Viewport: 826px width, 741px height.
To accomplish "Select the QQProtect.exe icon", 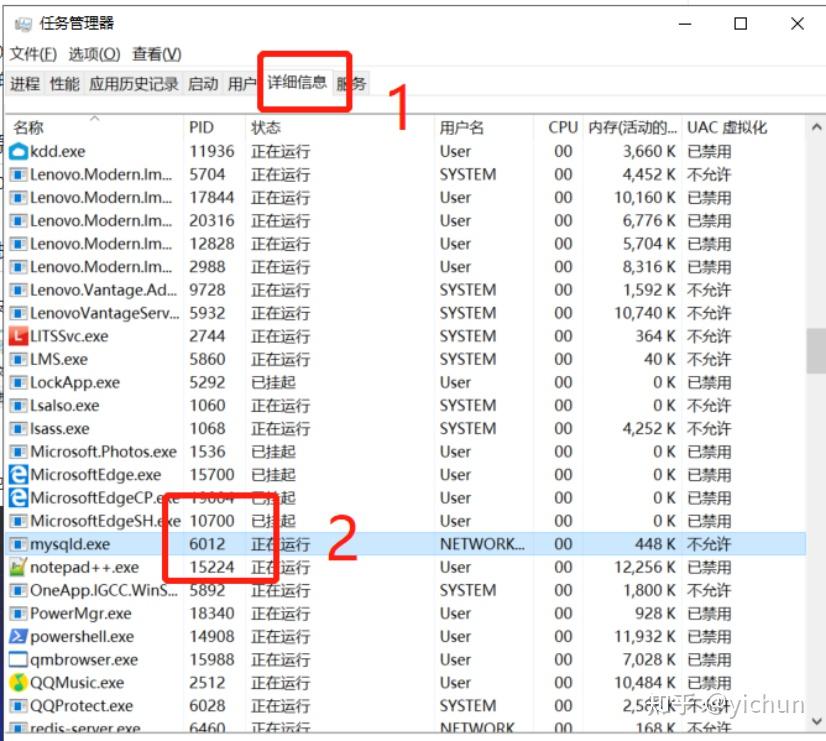I will tap(18, 706).
